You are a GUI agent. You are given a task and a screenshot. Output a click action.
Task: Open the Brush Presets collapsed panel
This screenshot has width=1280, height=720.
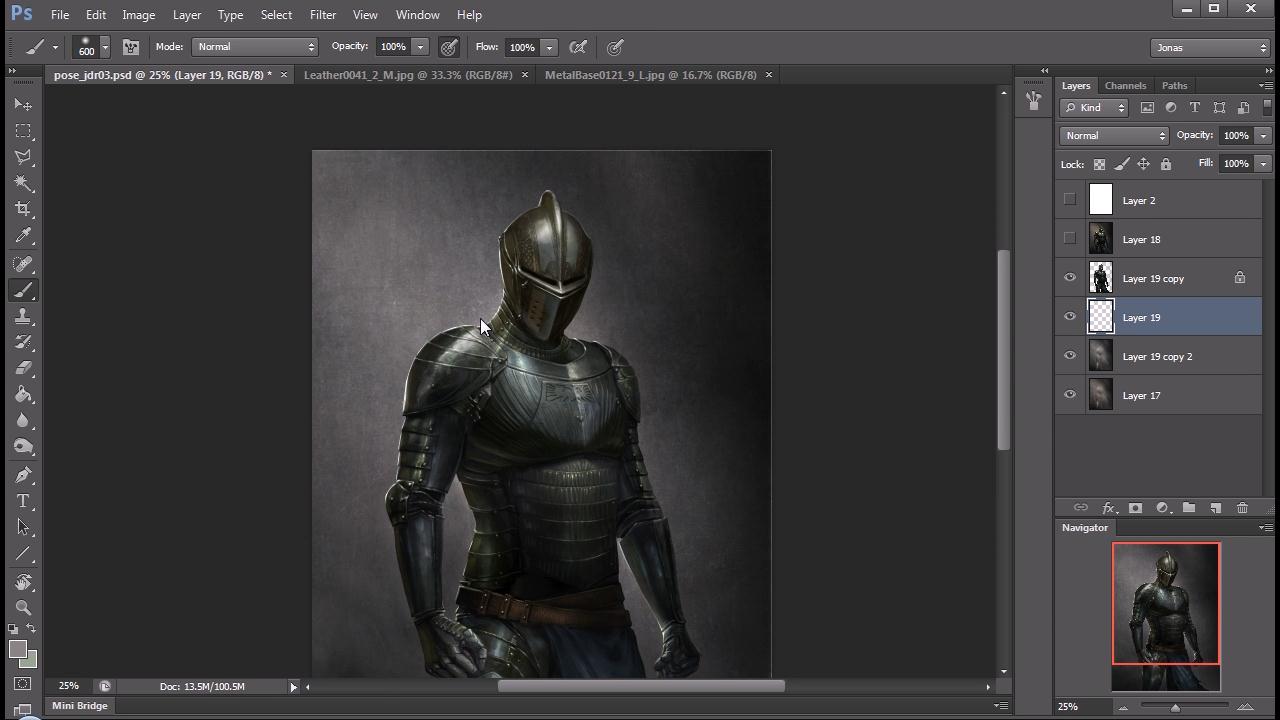click(1033, 101)
